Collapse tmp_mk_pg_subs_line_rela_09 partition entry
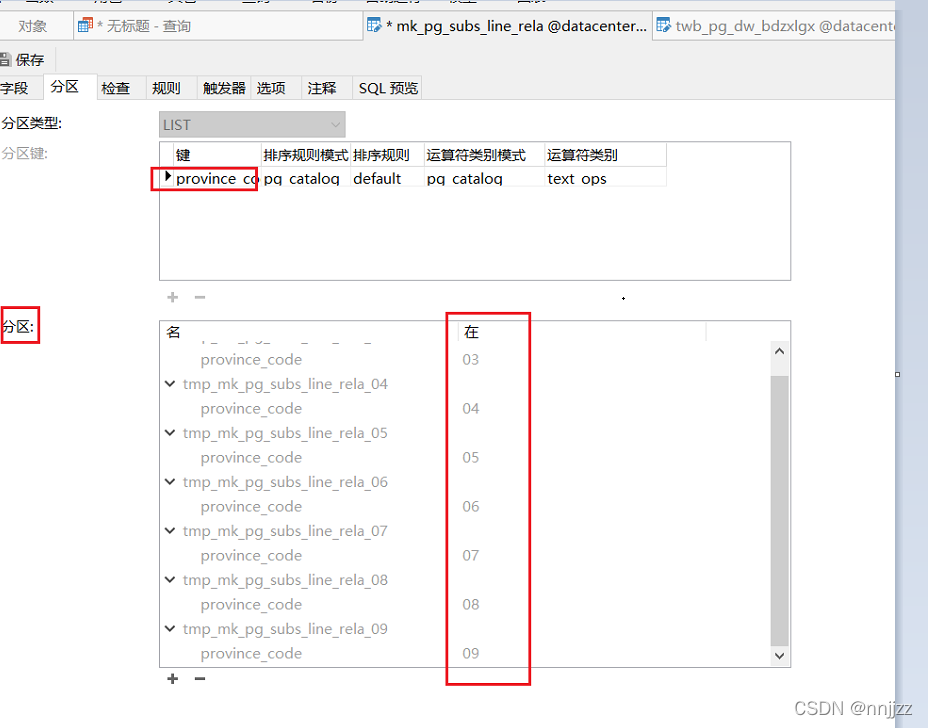 tap(170, 629)
